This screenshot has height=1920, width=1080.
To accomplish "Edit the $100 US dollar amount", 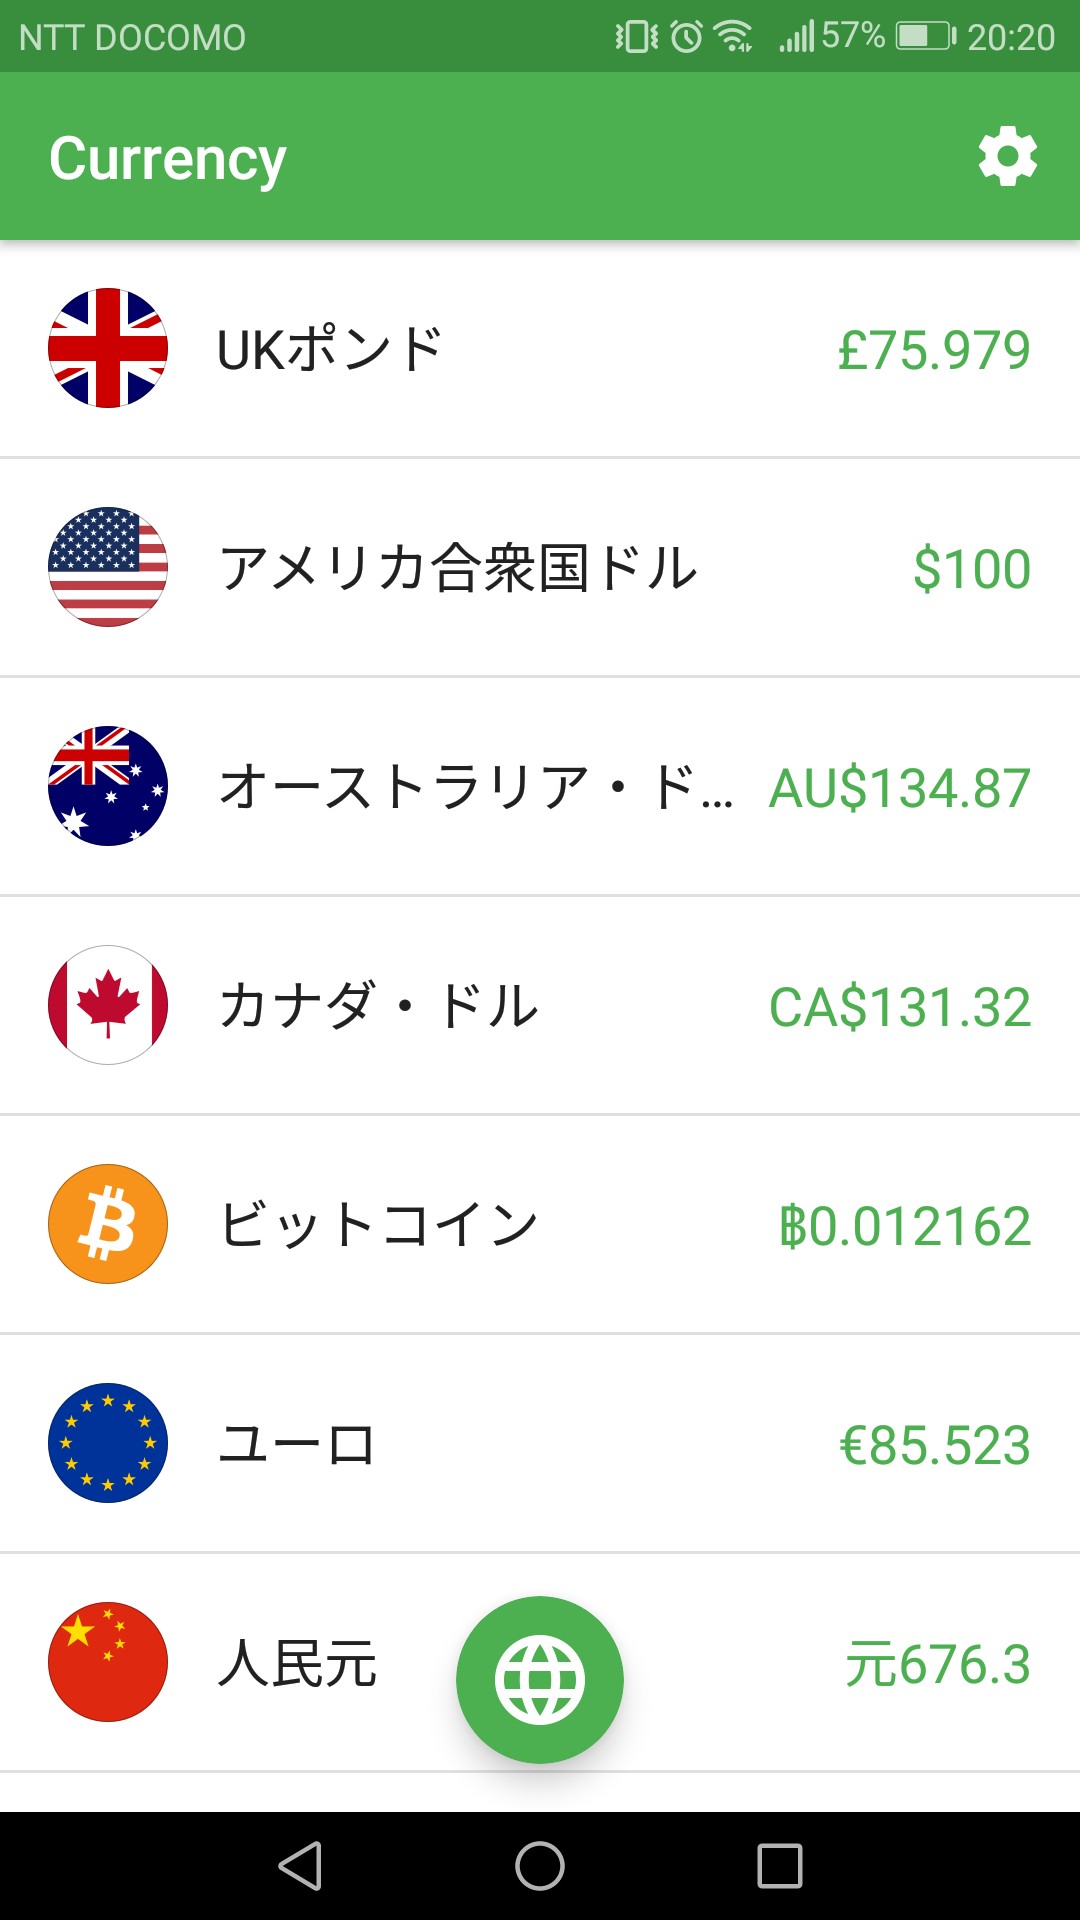I will pyautogui.click(x=971, y=569).
